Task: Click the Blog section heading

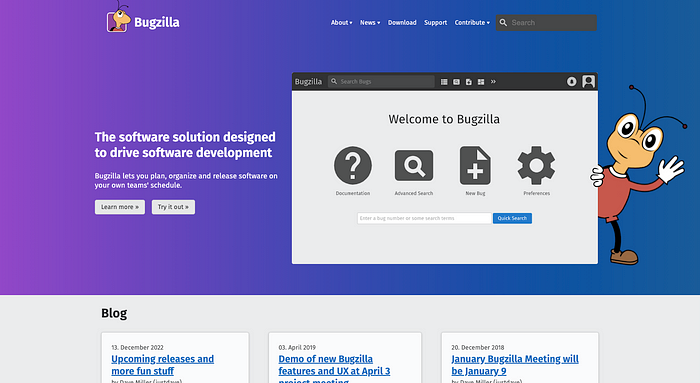Action: pos(114,313)
